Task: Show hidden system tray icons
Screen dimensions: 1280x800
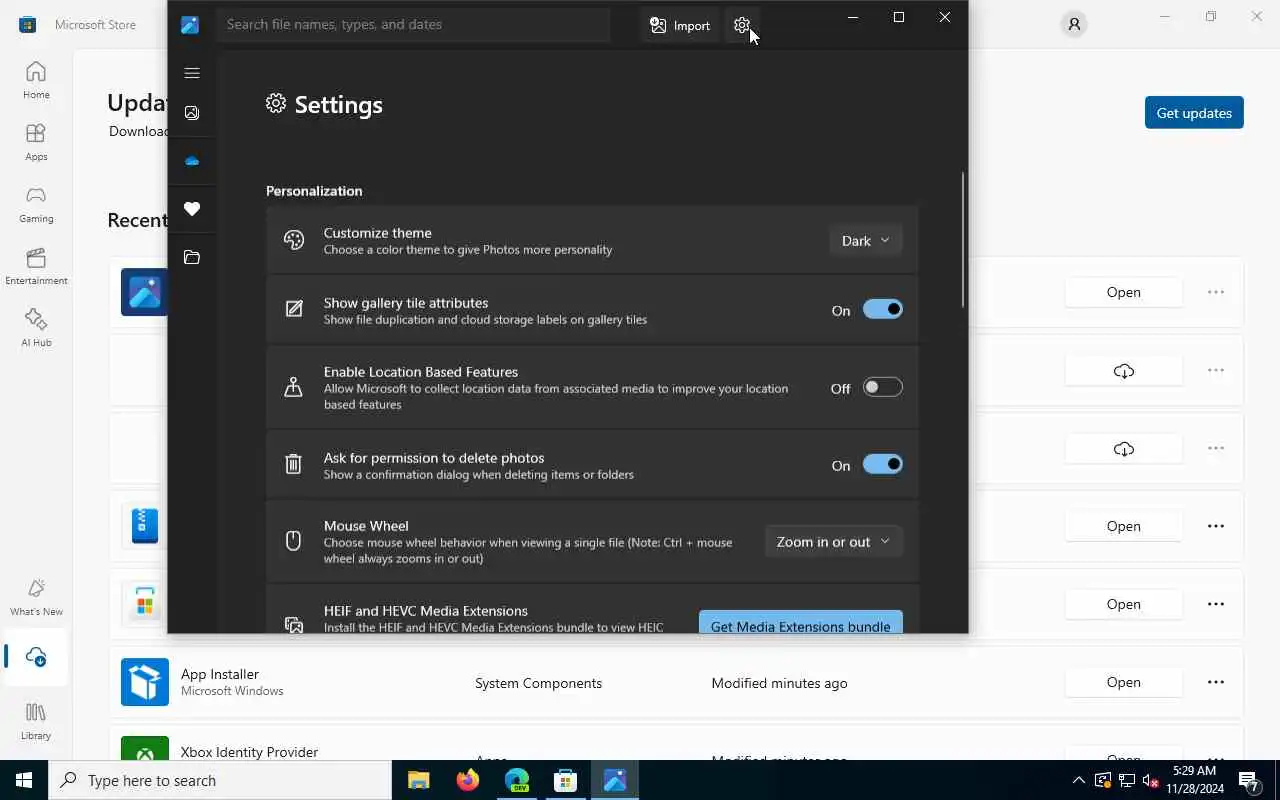Action: tap(1078, 780)
